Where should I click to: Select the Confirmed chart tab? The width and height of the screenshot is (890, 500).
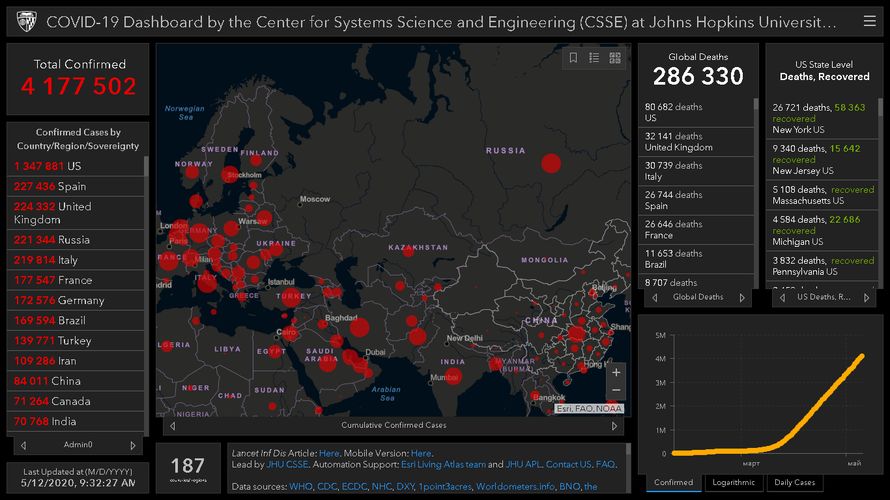tap(673, 482)
